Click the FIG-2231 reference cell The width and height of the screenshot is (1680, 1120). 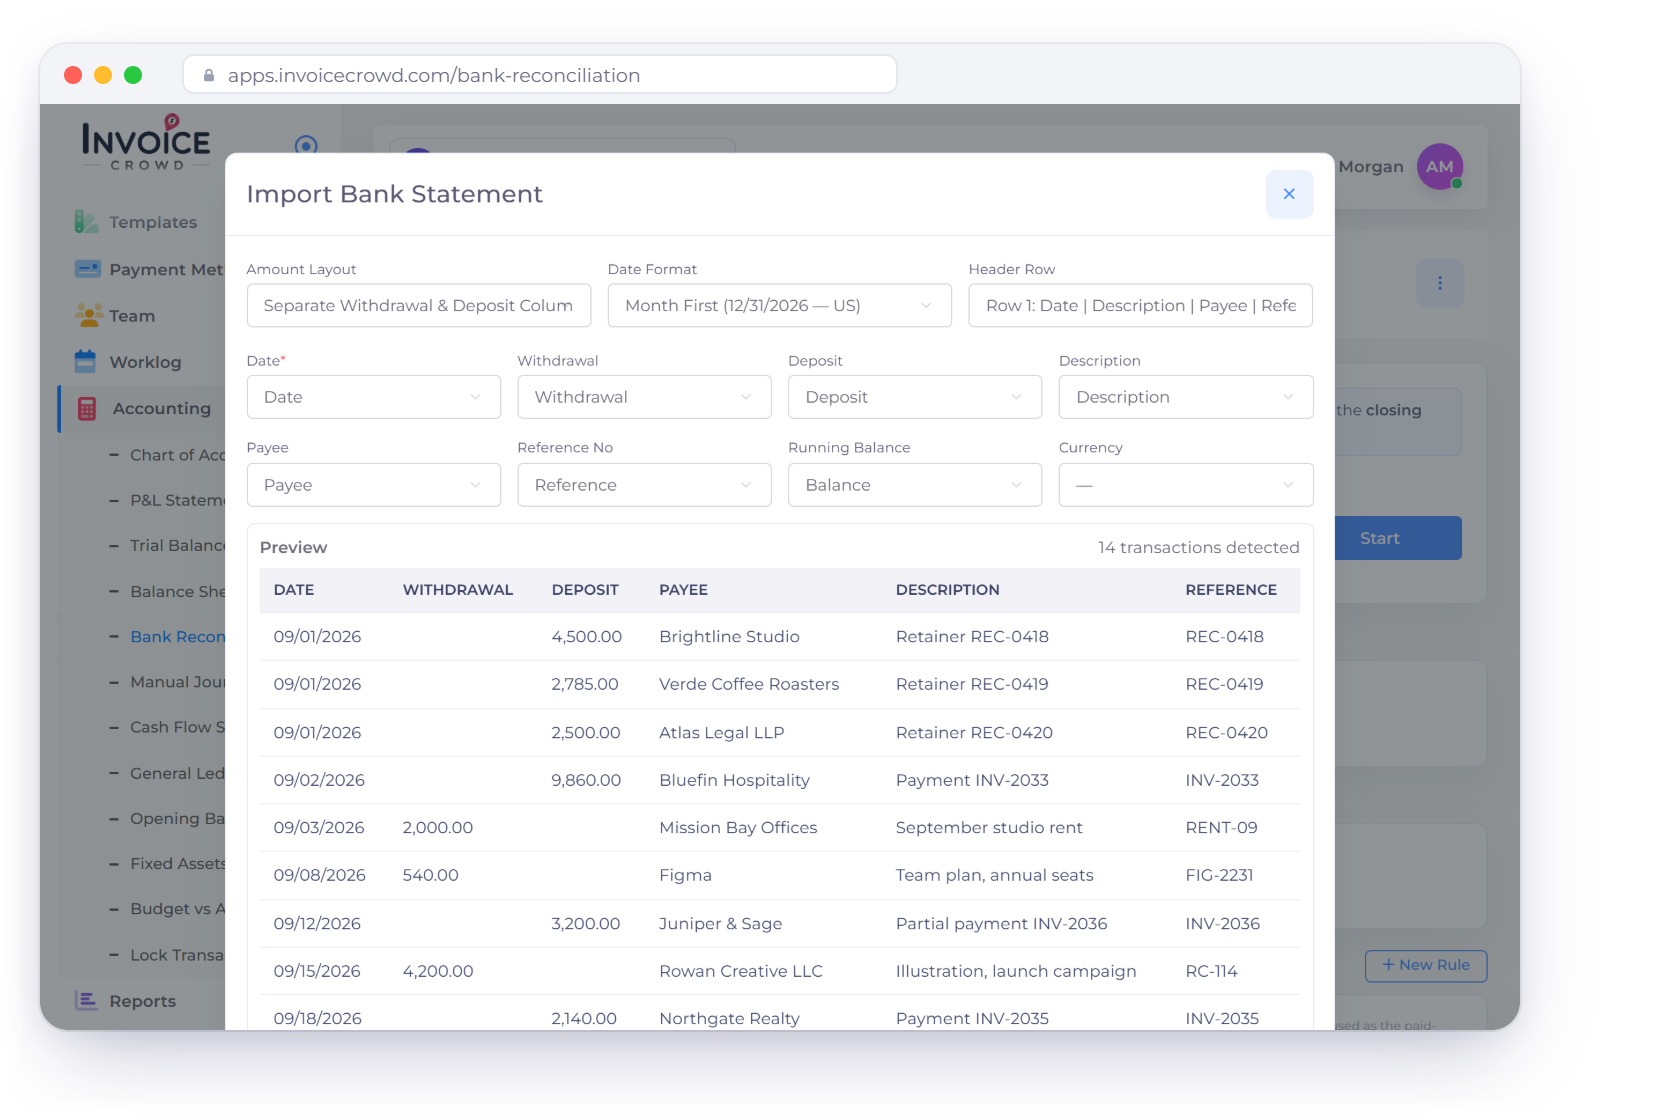tap(1219, 875)
